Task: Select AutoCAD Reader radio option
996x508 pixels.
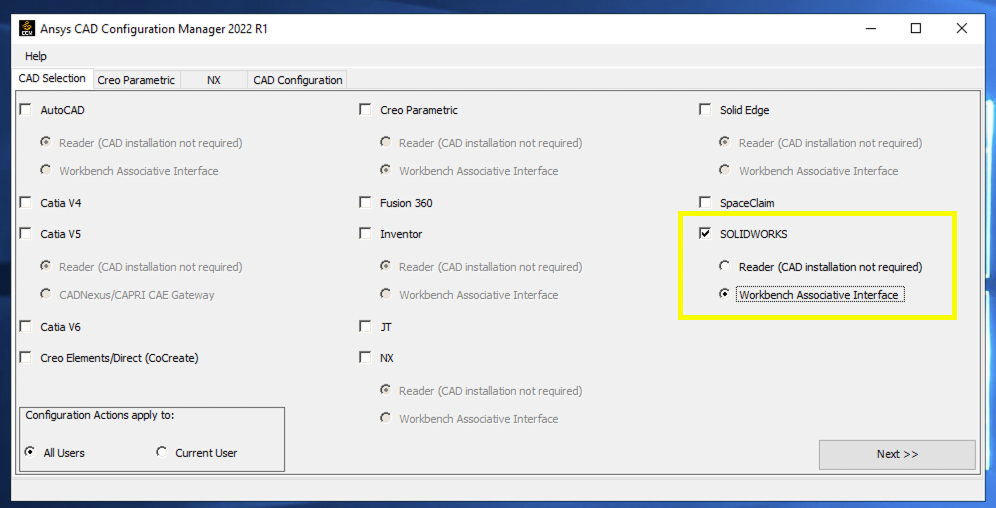Action: tap(45, 142)
